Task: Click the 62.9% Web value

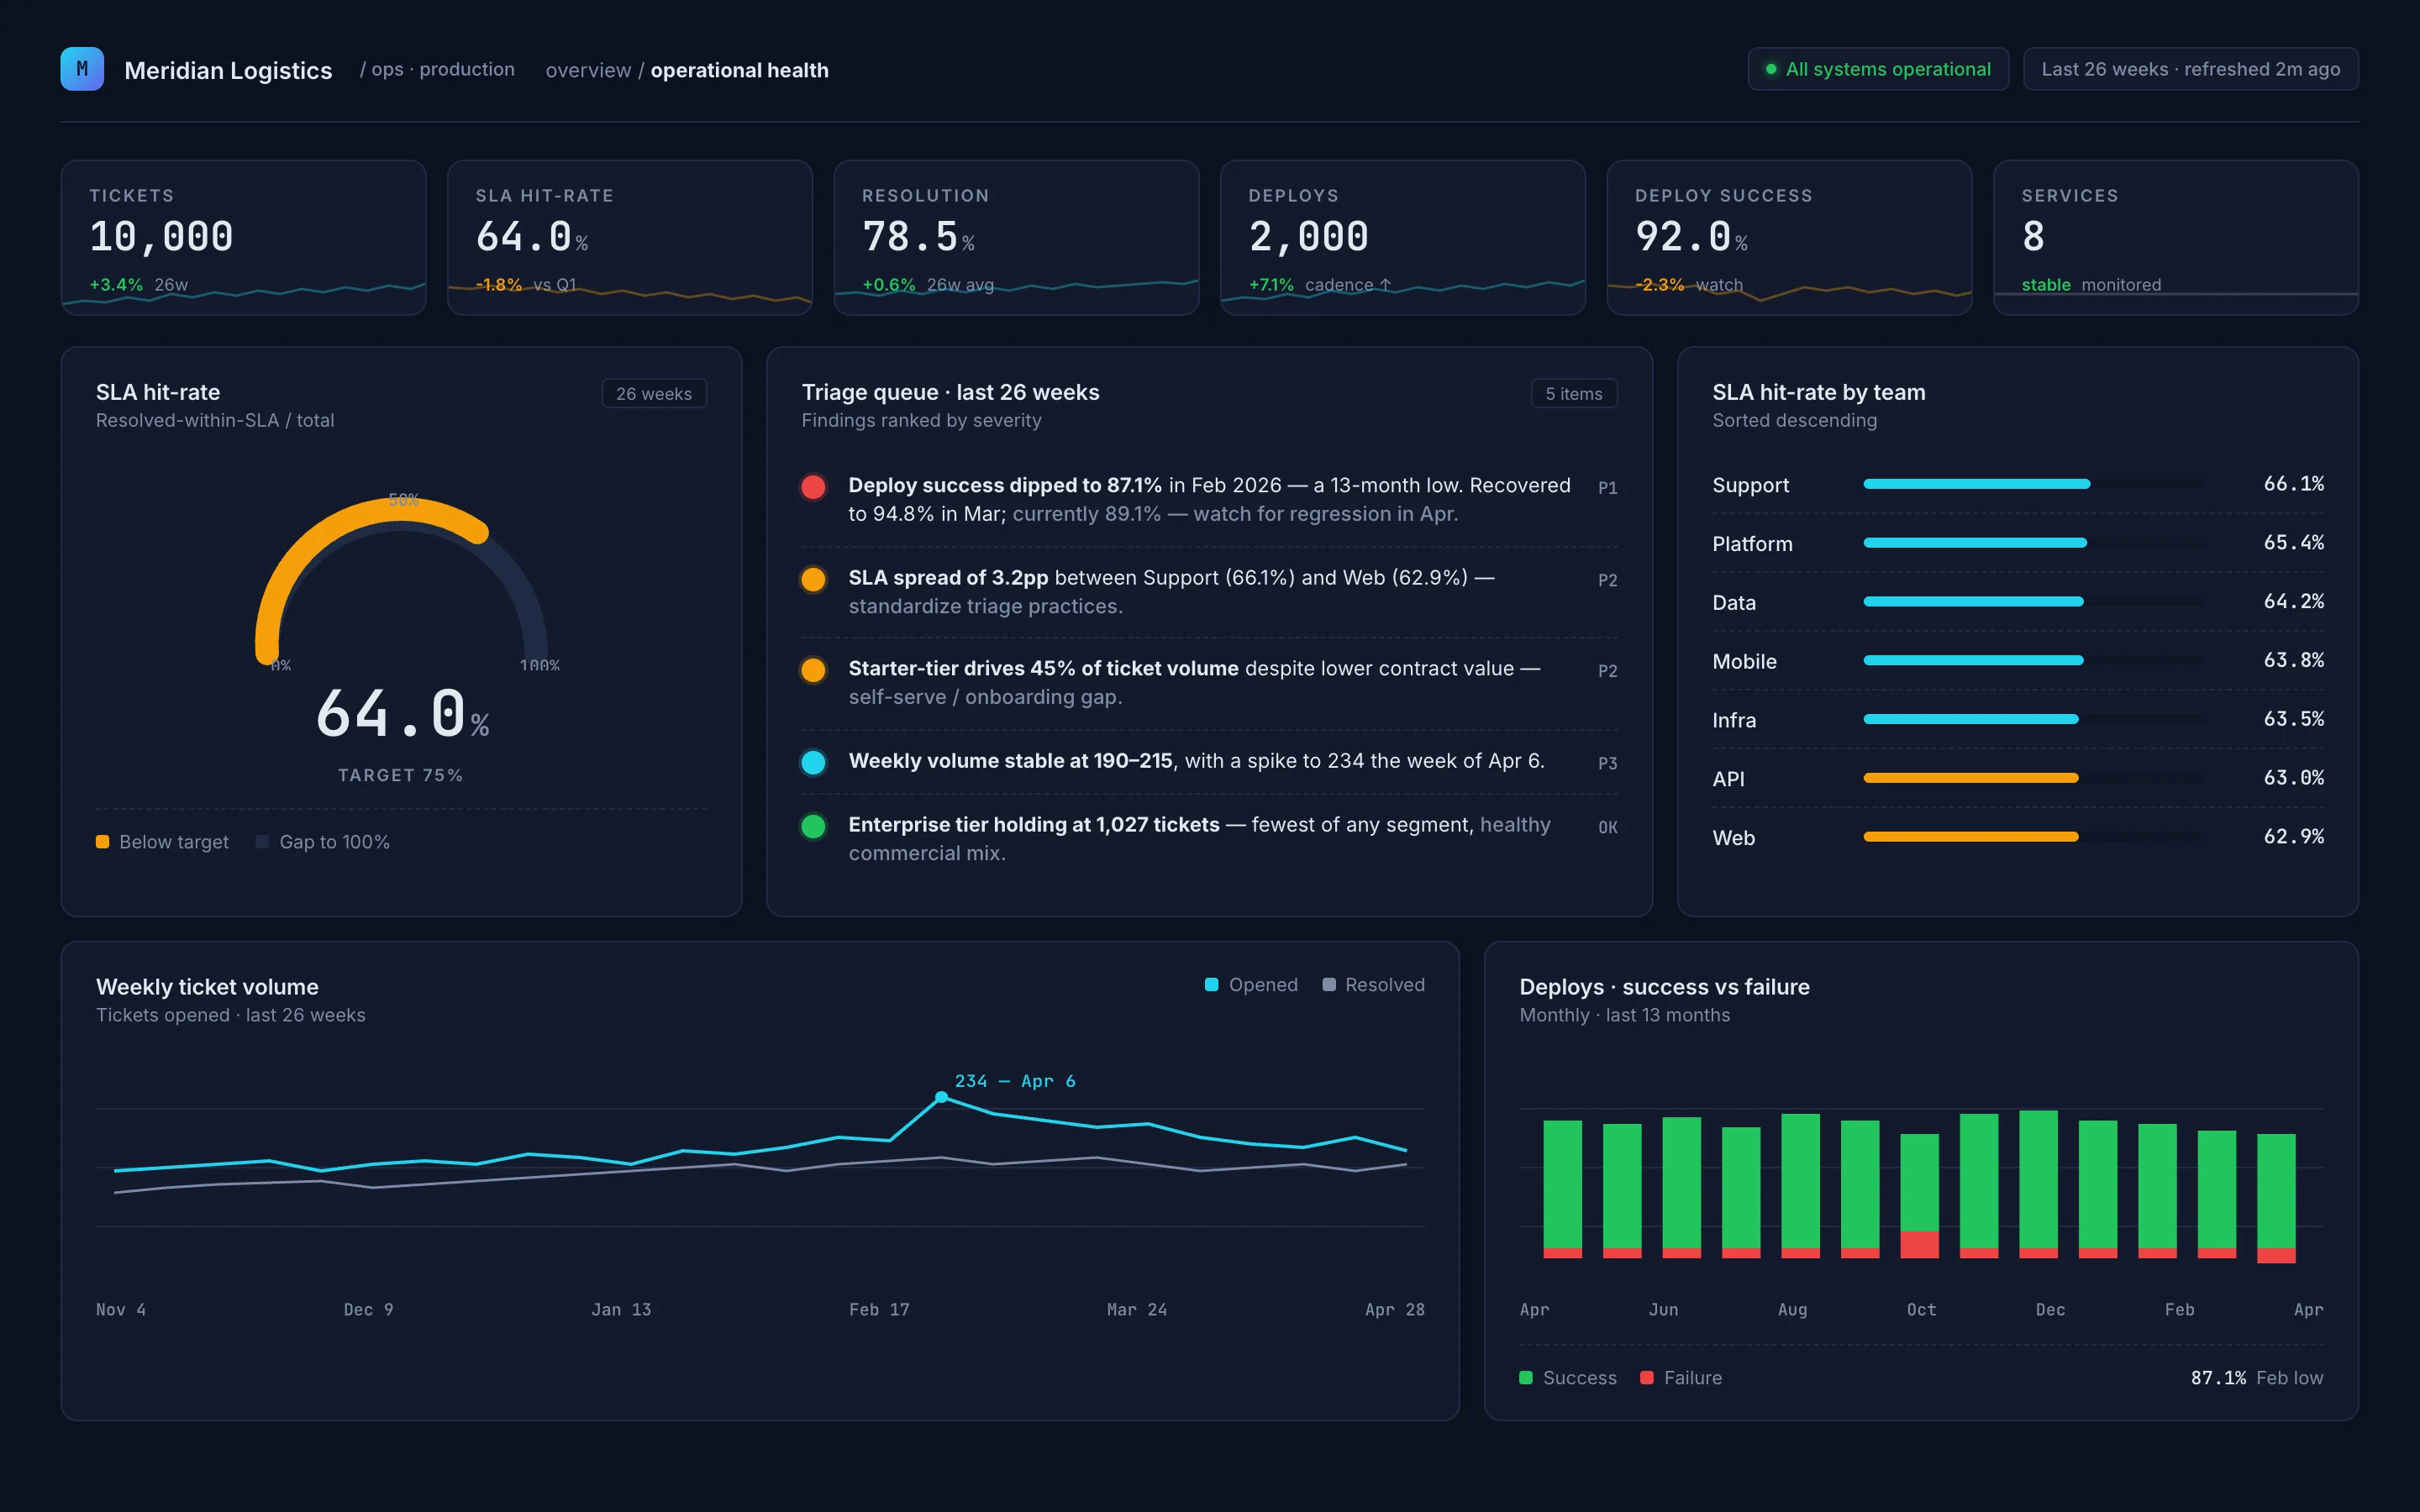Action: tap(2294, 837)
